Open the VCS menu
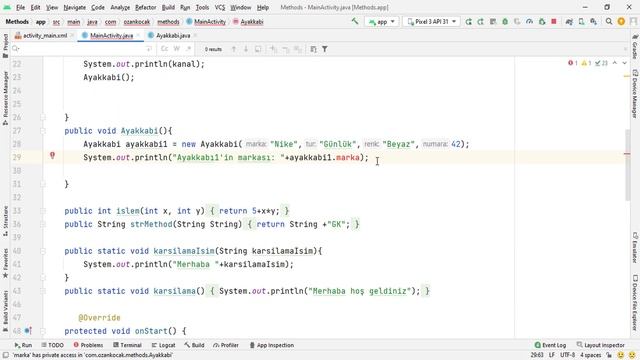The height and width of the screenshot is (360, 640). [x=220, y=7]
